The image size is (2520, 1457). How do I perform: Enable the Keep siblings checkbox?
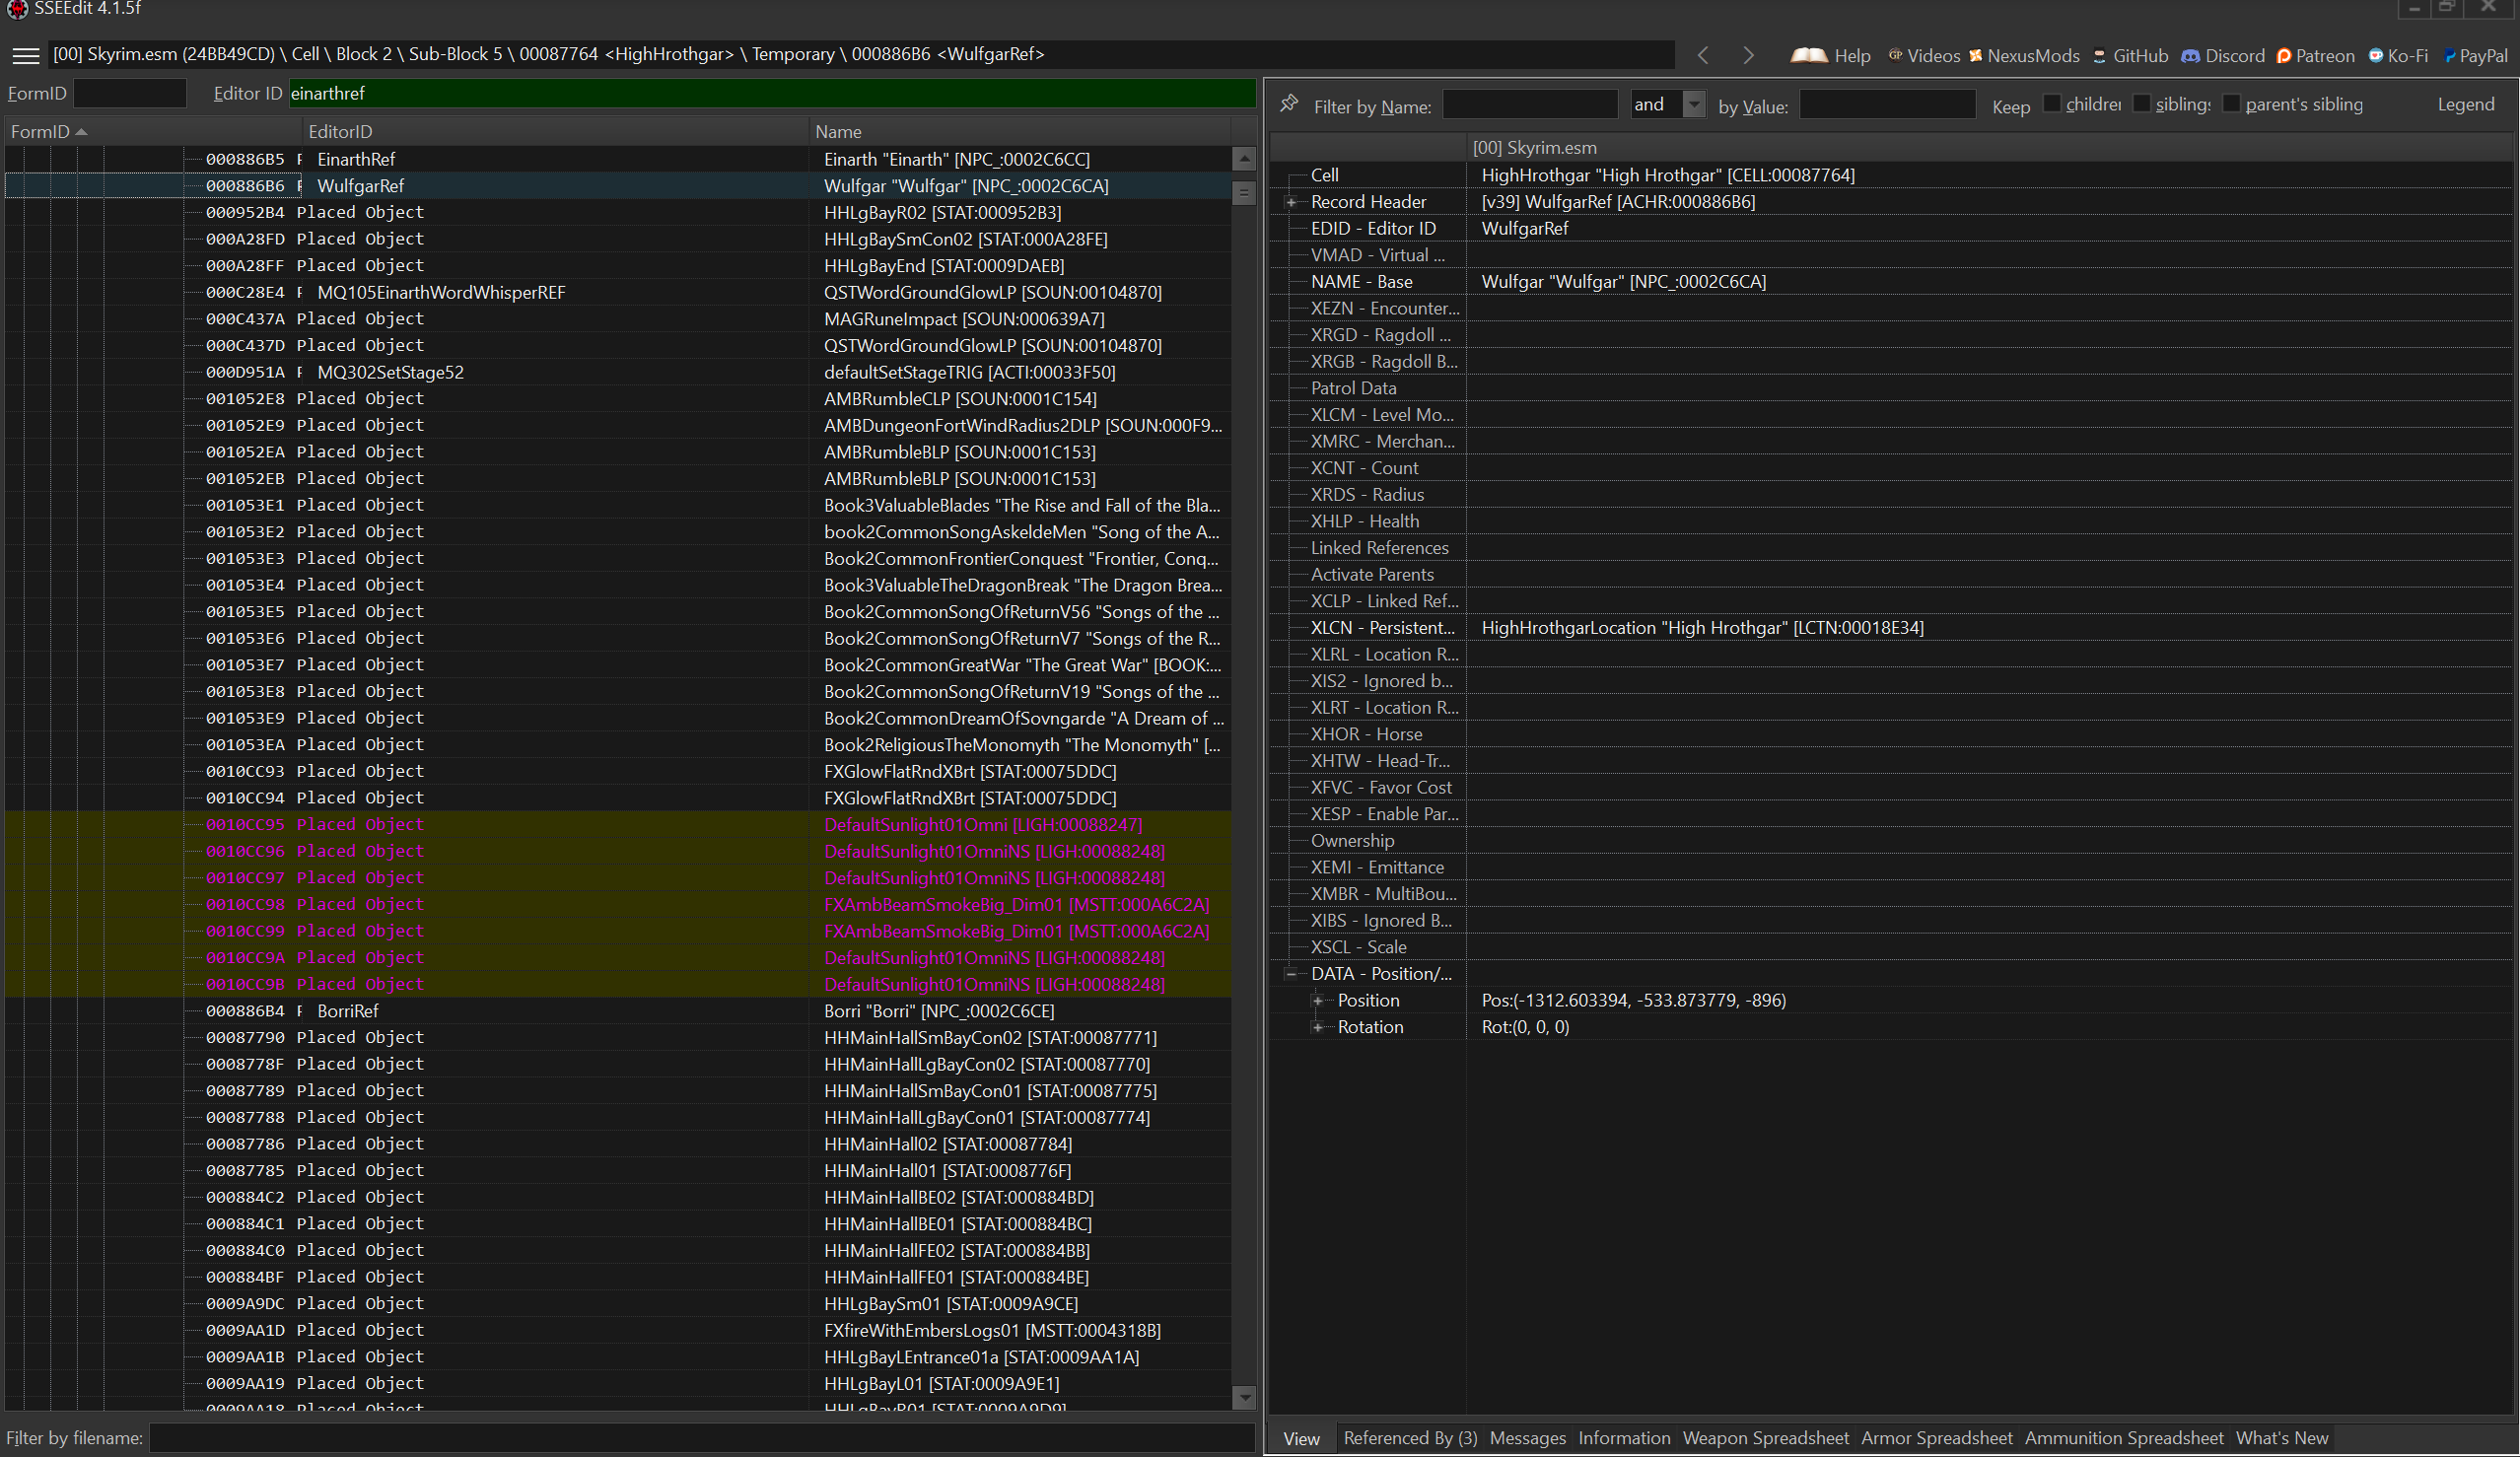click(x=2141, y=103)
